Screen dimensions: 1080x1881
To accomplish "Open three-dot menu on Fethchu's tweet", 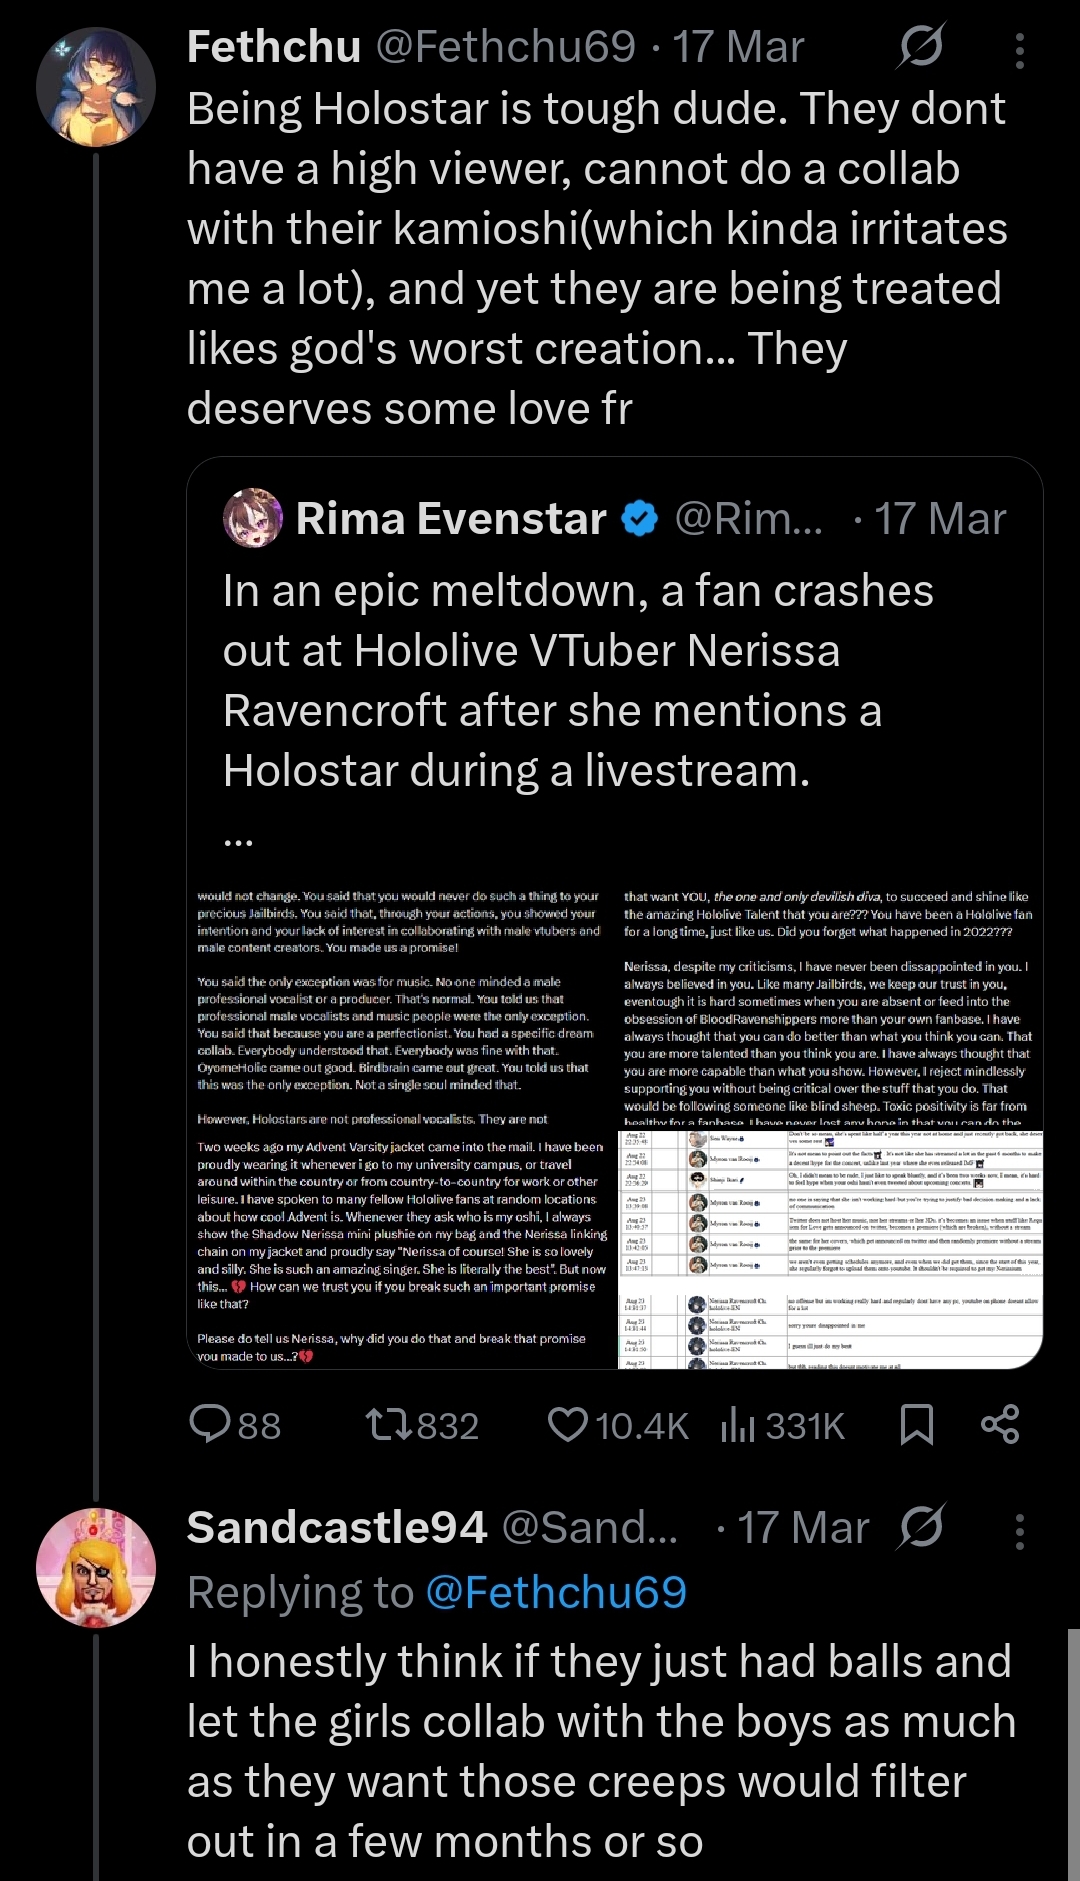I will pos(1019,50).
